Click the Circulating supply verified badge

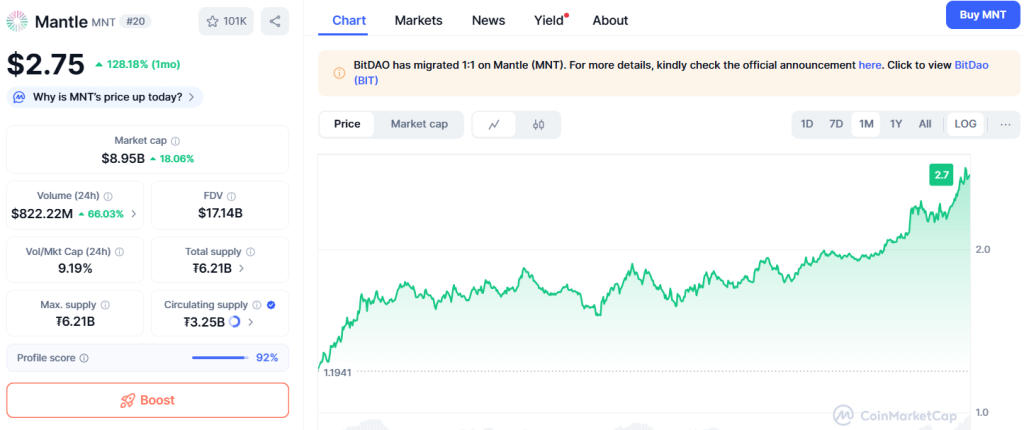[271, 305]
